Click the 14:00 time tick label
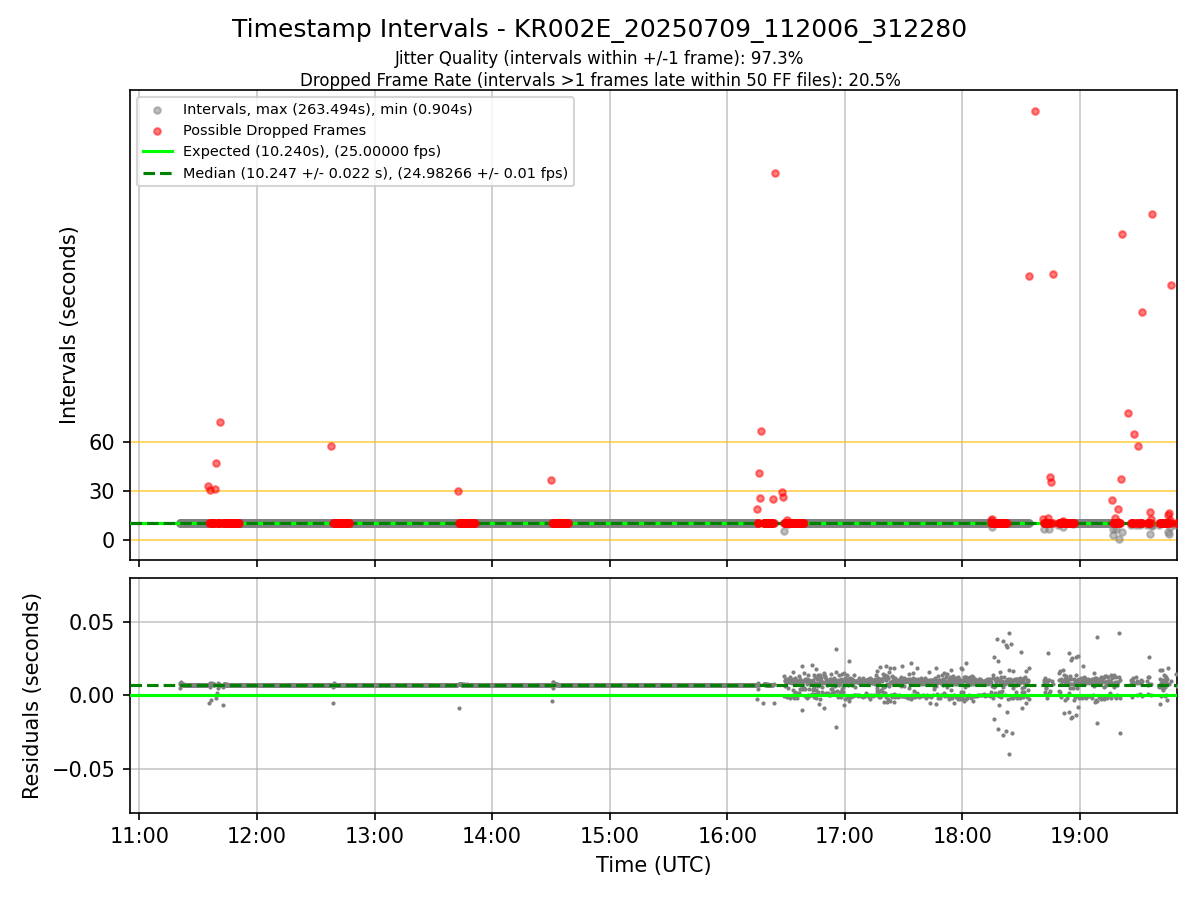The height and width of the screenshot is (900, 1200). coord(492,834)
